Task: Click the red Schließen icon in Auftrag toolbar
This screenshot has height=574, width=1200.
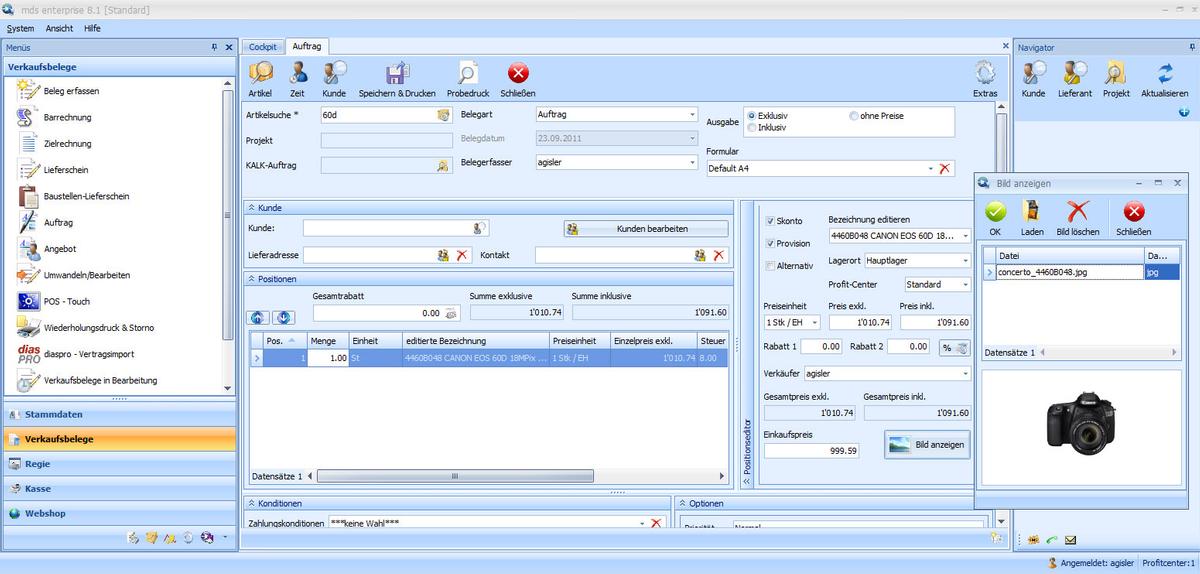Action: (x=518, y=73)
